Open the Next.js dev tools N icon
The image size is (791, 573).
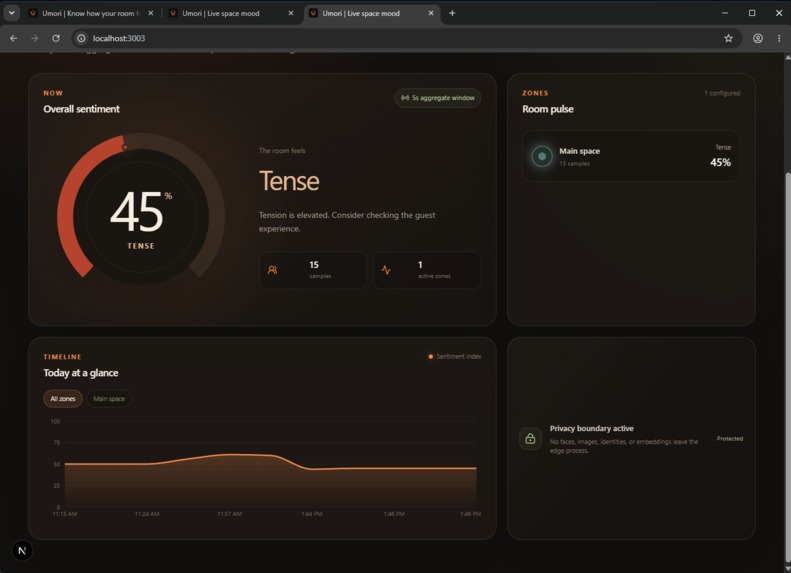22,551
